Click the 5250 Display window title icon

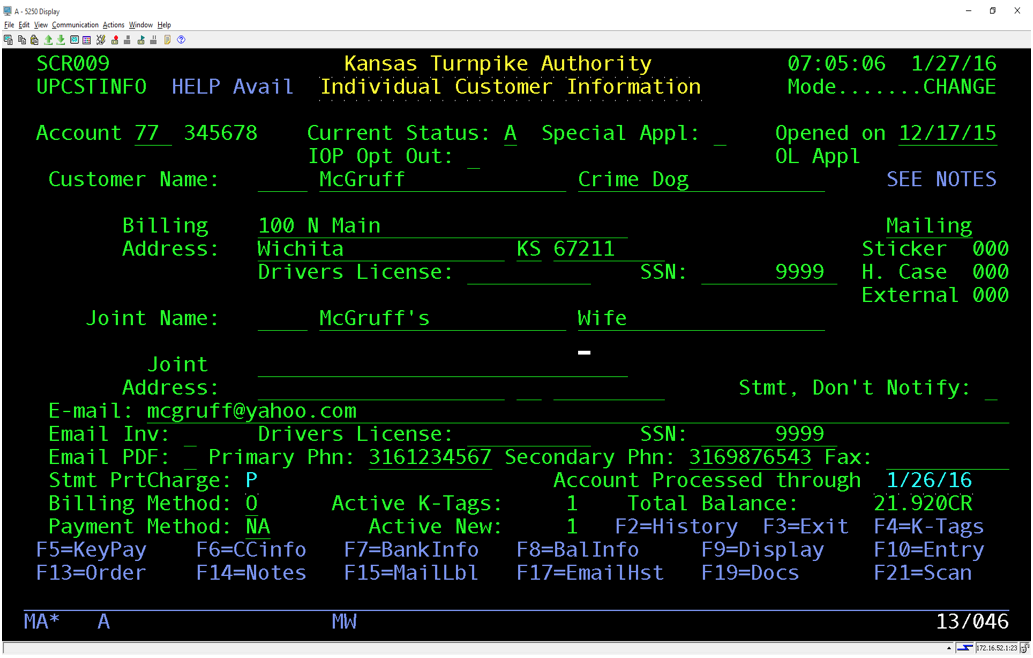click(x=8, y=11)
